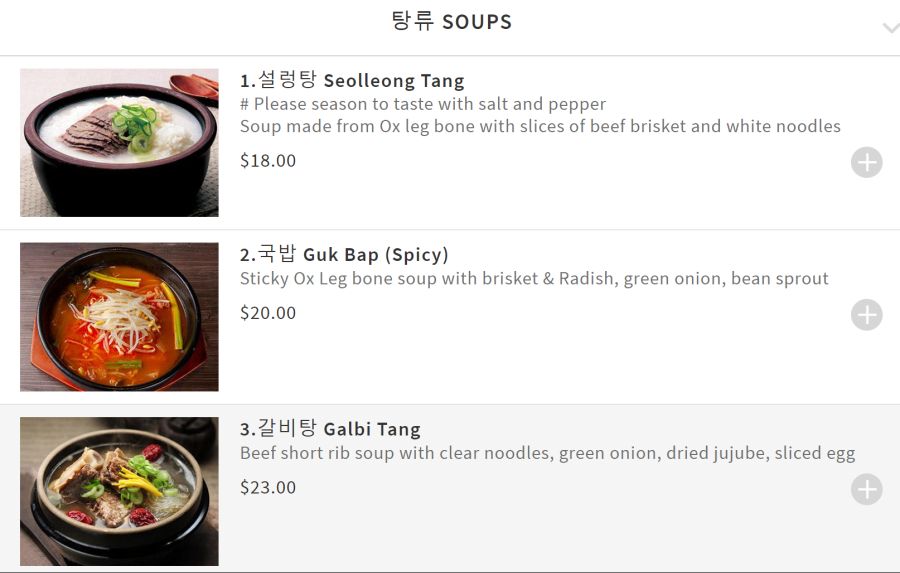Click the $18.00 price
Screen dimensions: 900x573
tap(268, 160)
